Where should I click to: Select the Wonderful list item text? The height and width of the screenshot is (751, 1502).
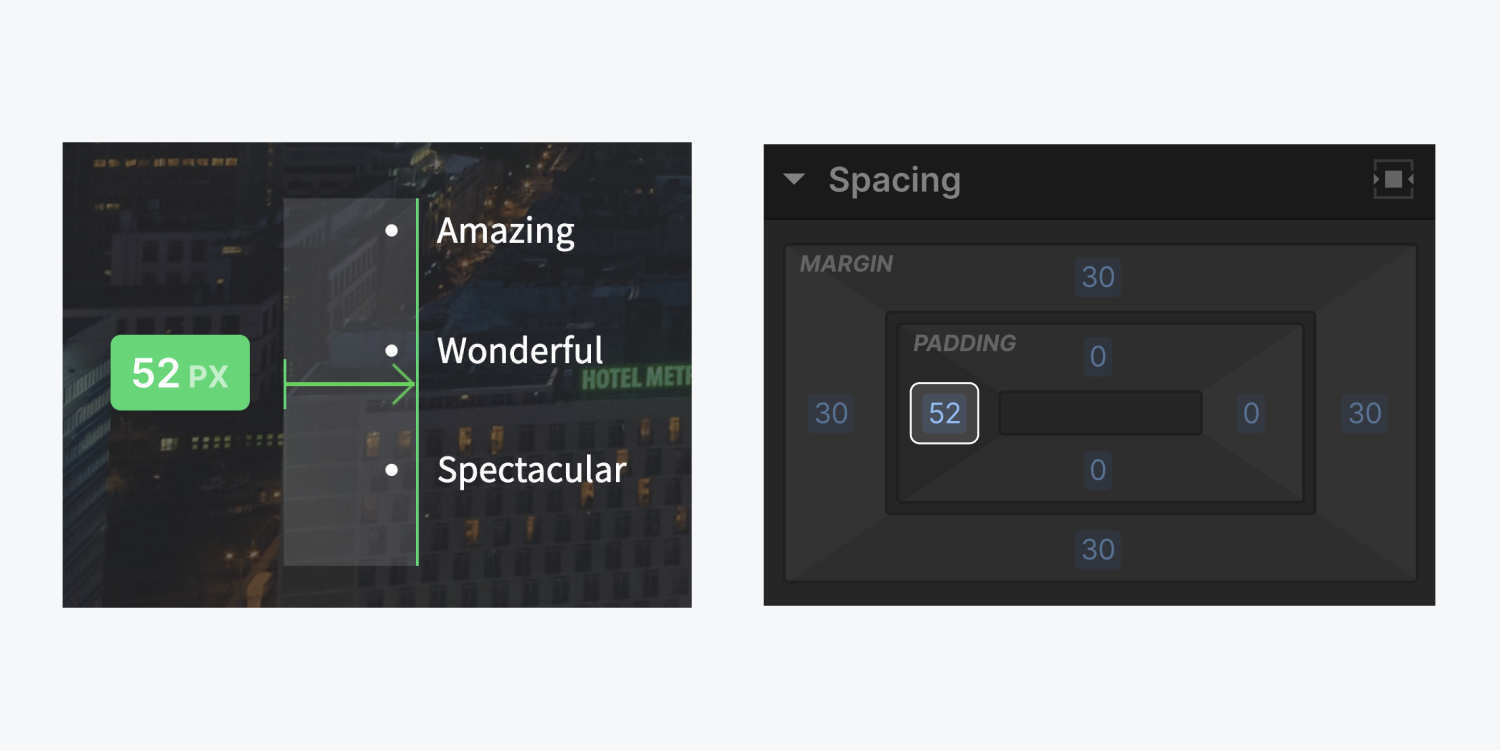point(519,351)
